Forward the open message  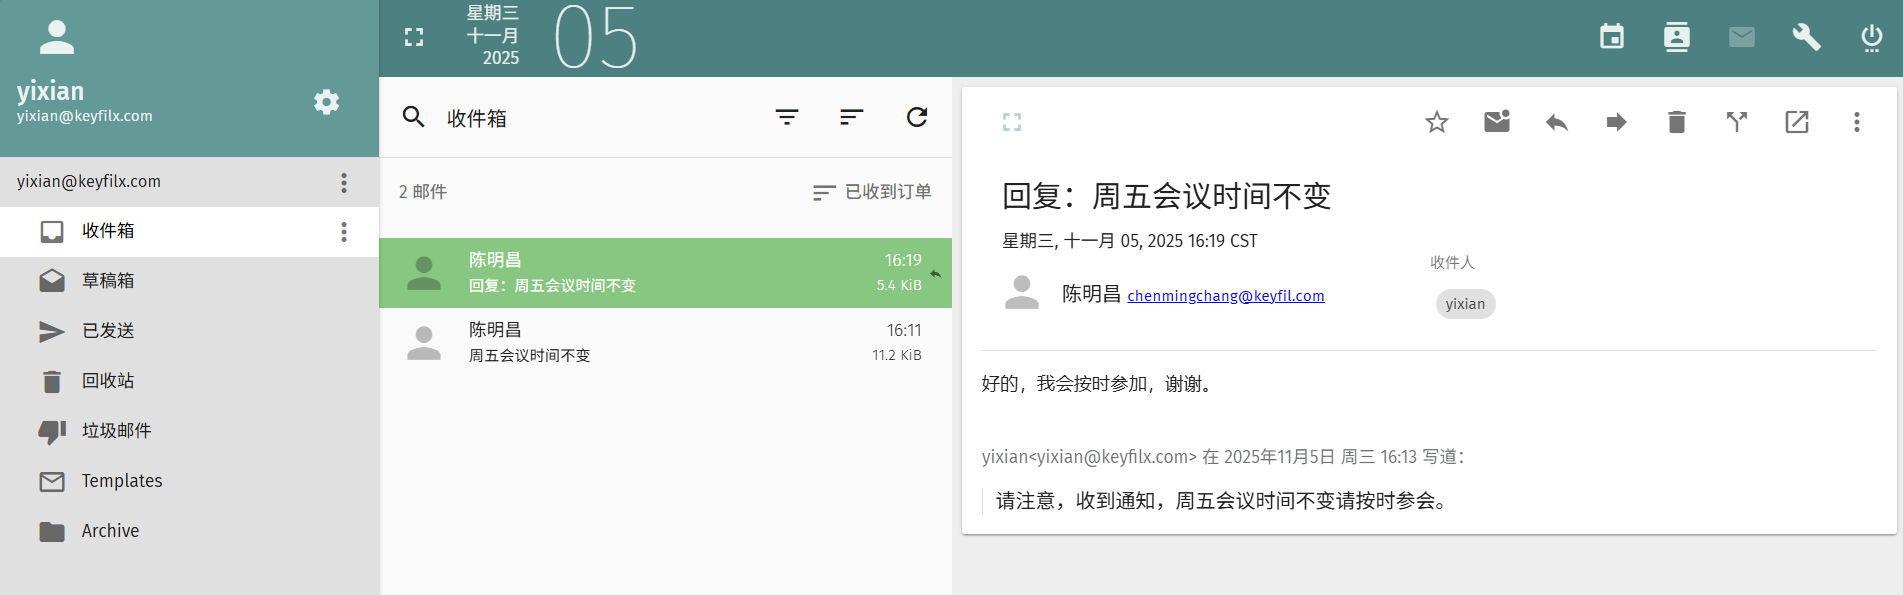click(x=1616, y=122)
